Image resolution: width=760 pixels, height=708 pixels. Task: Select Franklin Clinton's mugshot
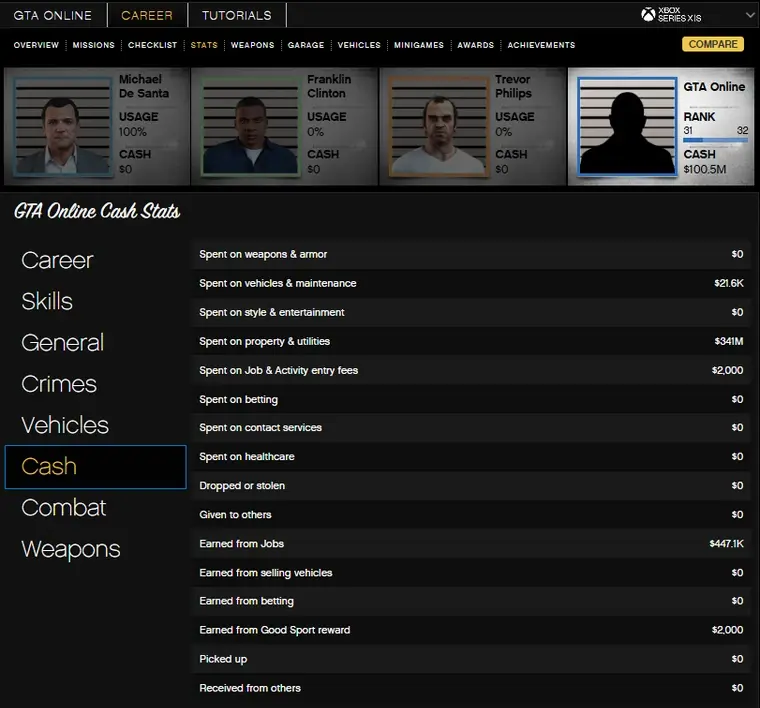247,126
